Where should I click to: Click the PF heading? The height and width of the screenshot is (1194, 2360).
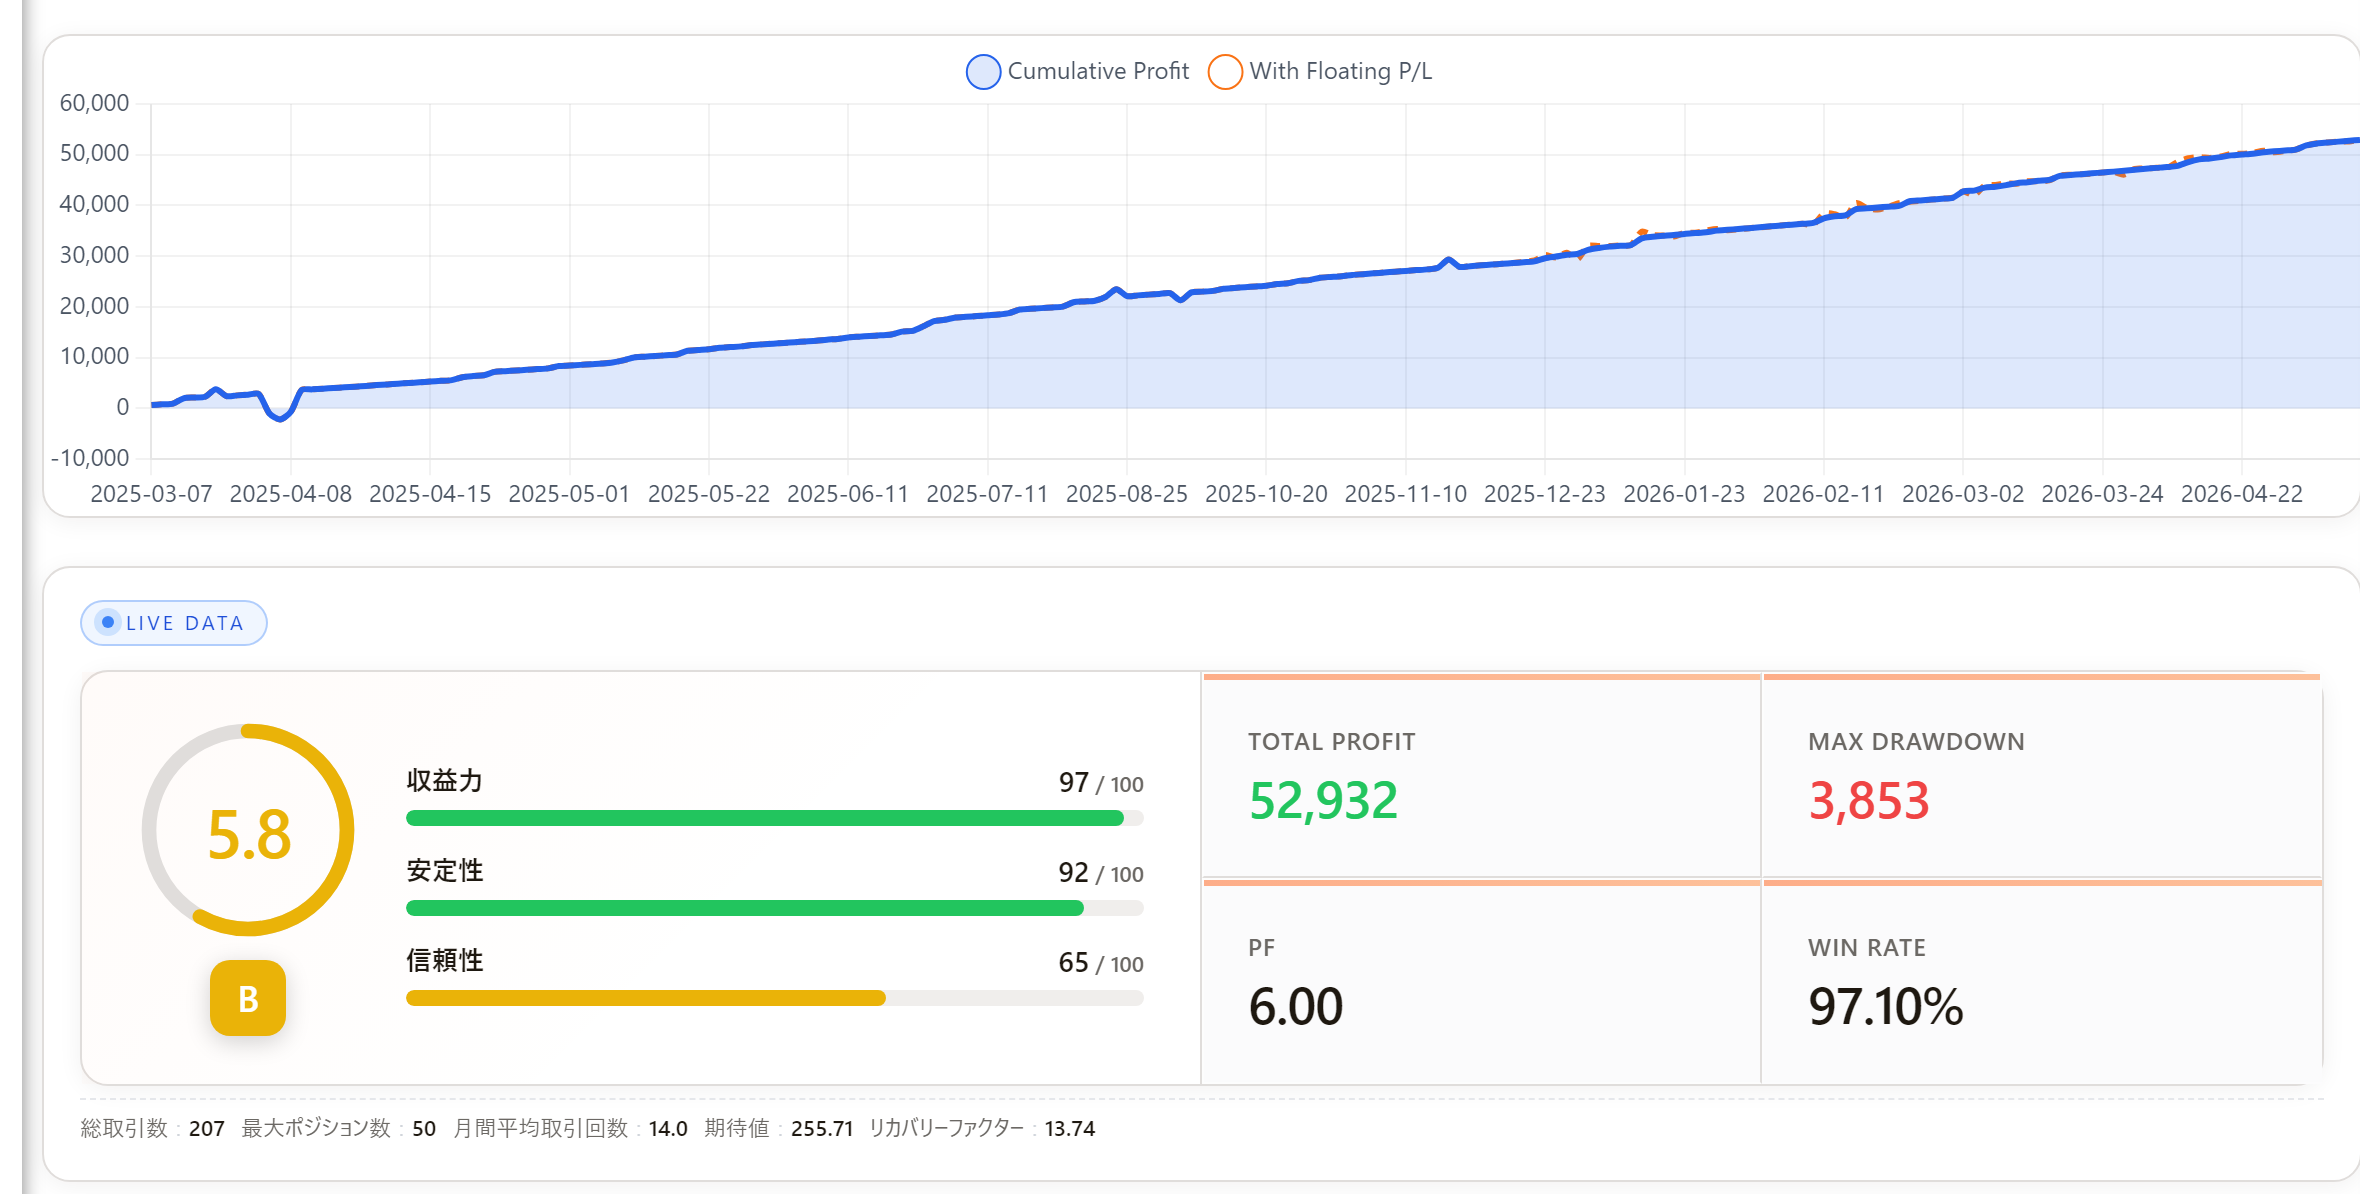pos(1262,948)
